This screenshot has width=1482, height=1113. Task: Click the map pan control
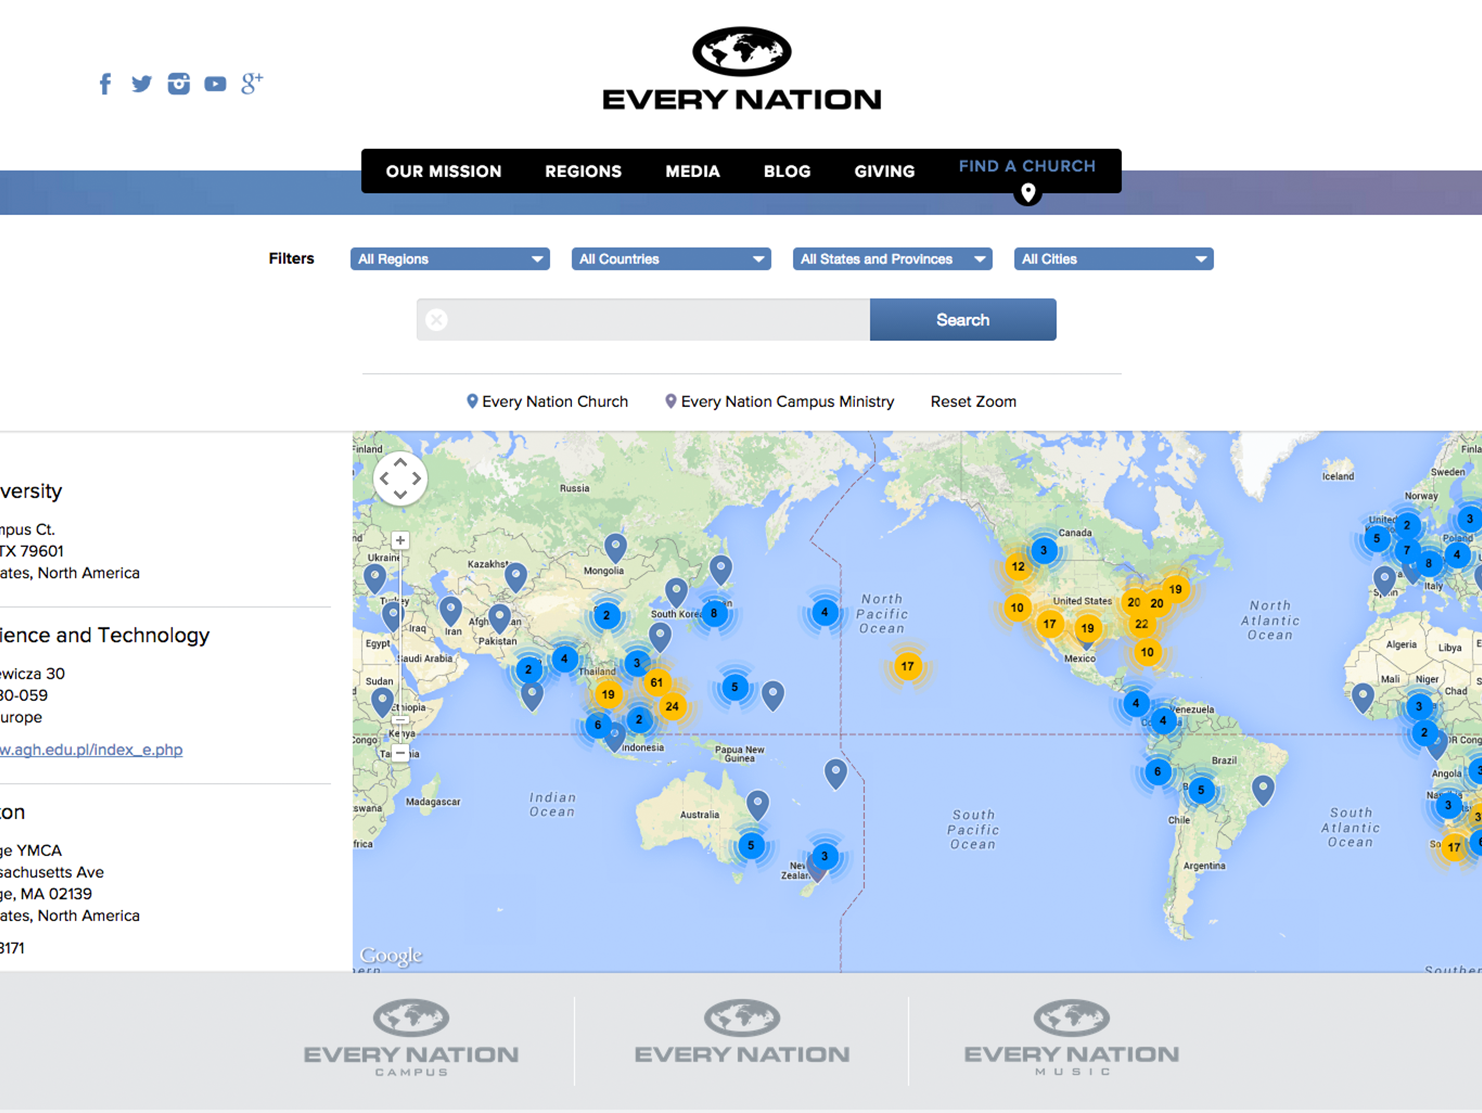tap(400, 479)
